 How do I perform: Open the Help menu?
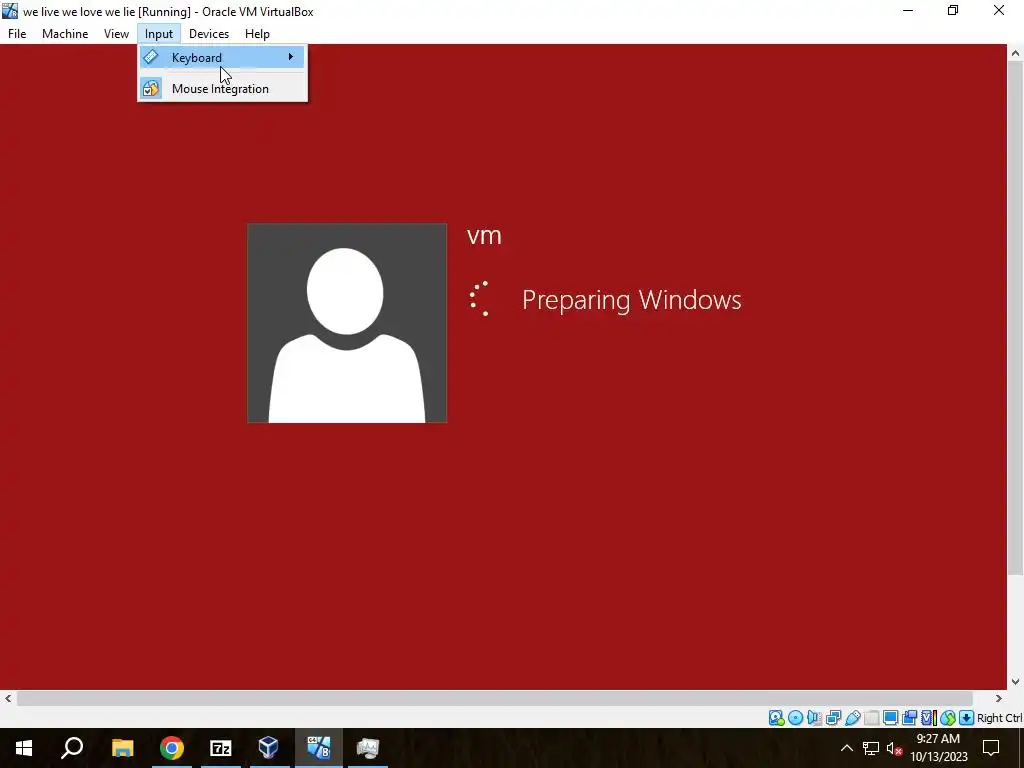coord(257,34)
